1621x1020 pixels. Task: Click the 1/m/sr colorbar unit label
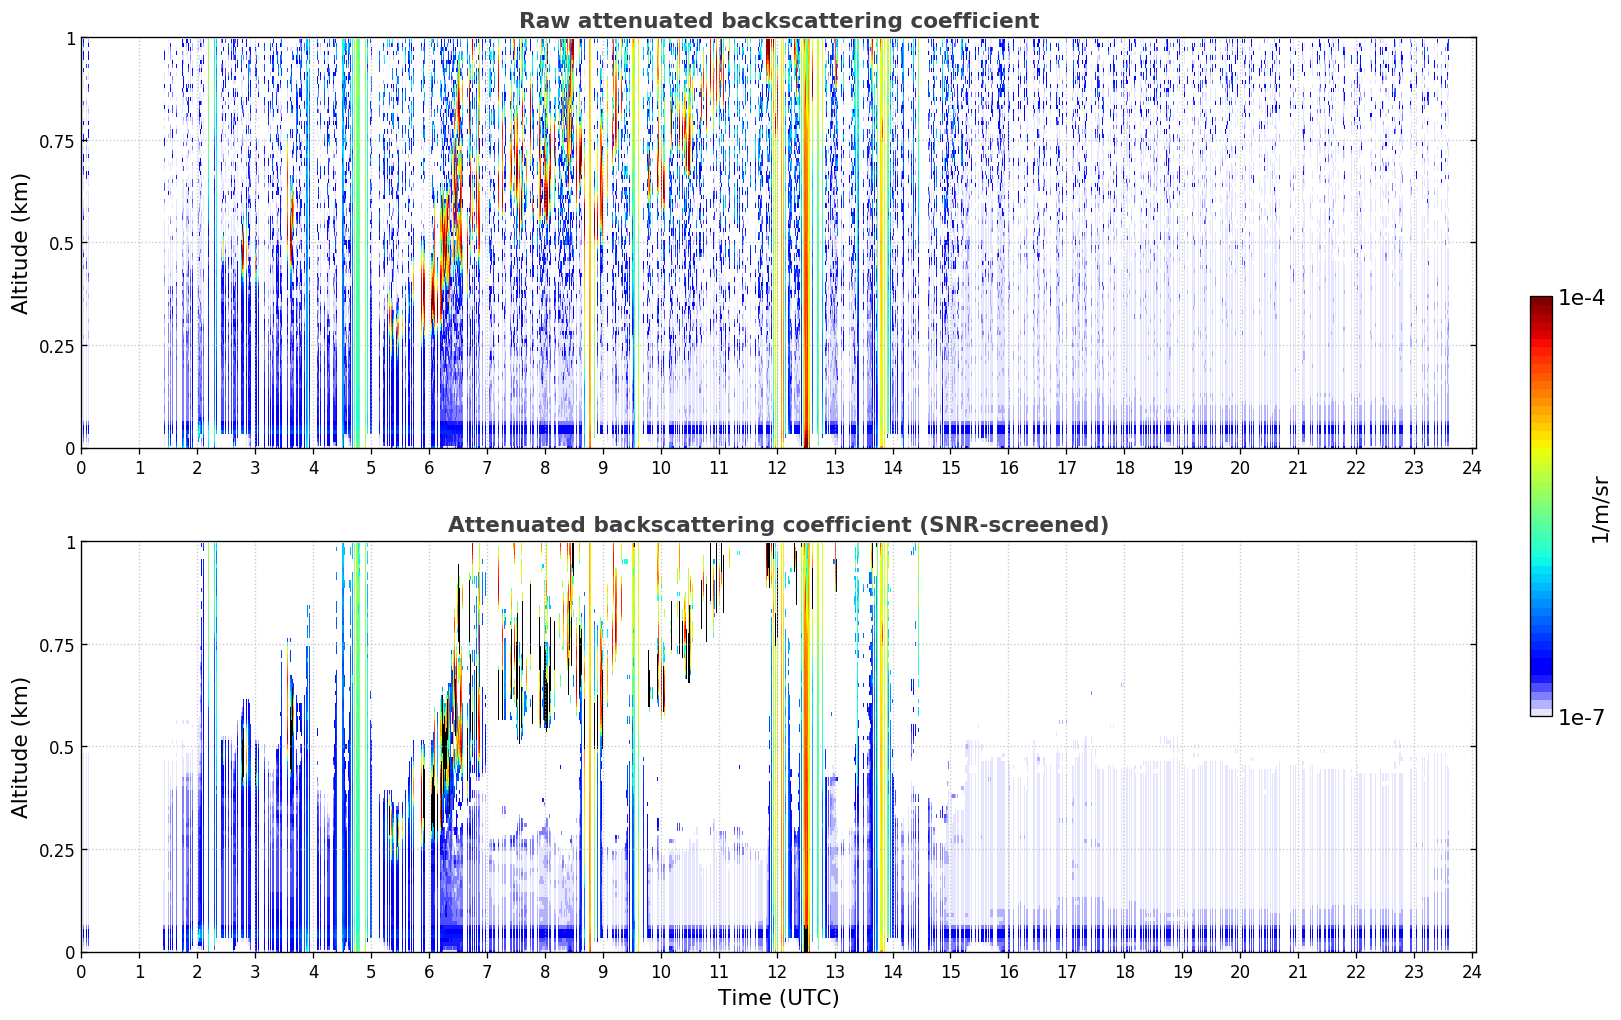coord(1600,509)
